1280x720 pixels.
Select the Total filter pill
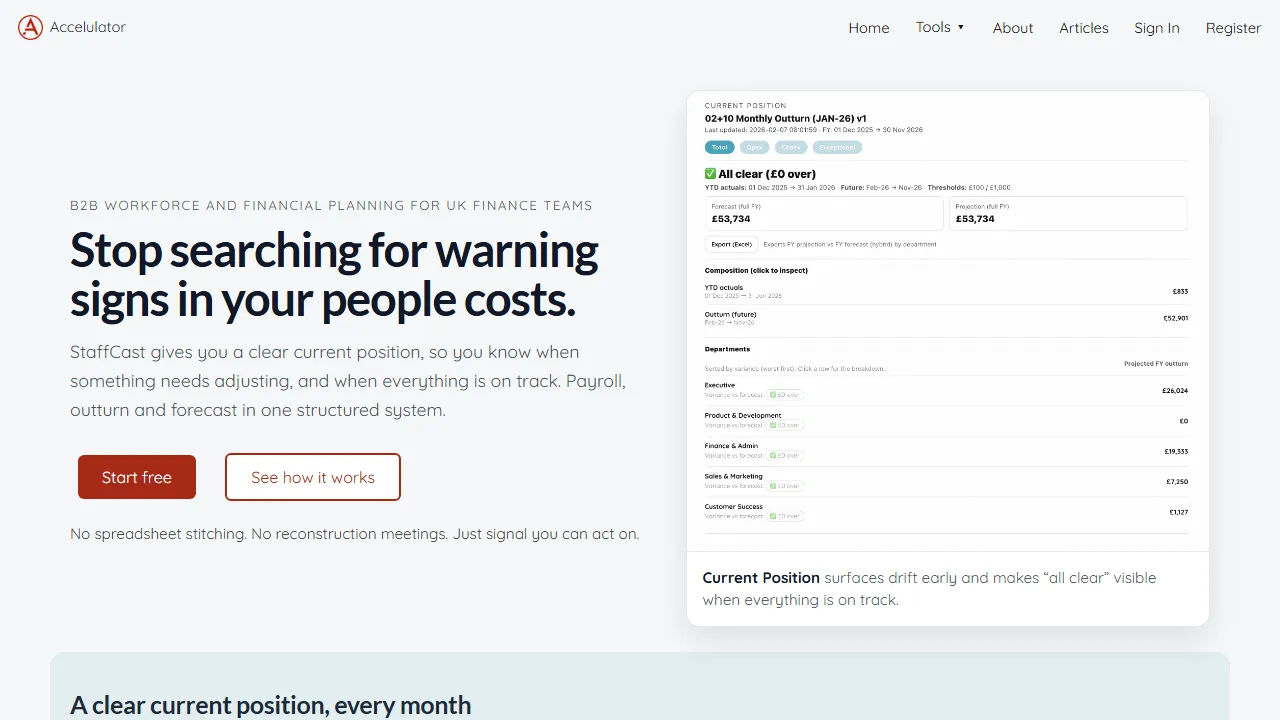coord(719,147)
